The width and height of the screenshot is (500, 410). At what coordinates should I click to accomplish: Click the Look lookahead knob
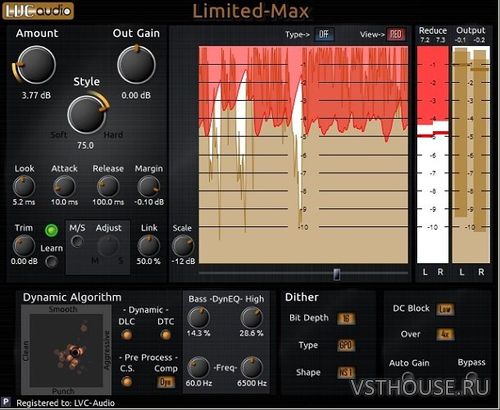coord(24,187)
